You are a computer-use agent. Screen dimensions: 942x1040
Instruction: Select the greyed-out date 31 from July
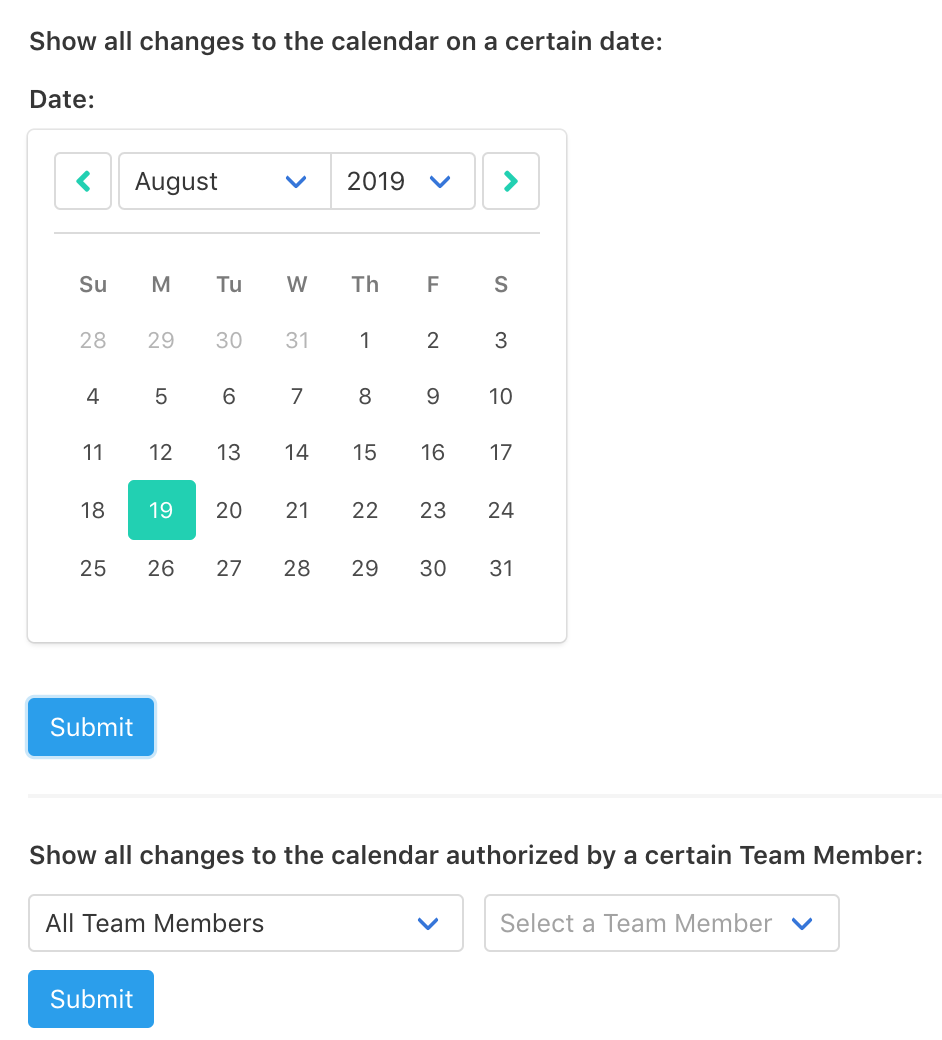click(297, 340)
